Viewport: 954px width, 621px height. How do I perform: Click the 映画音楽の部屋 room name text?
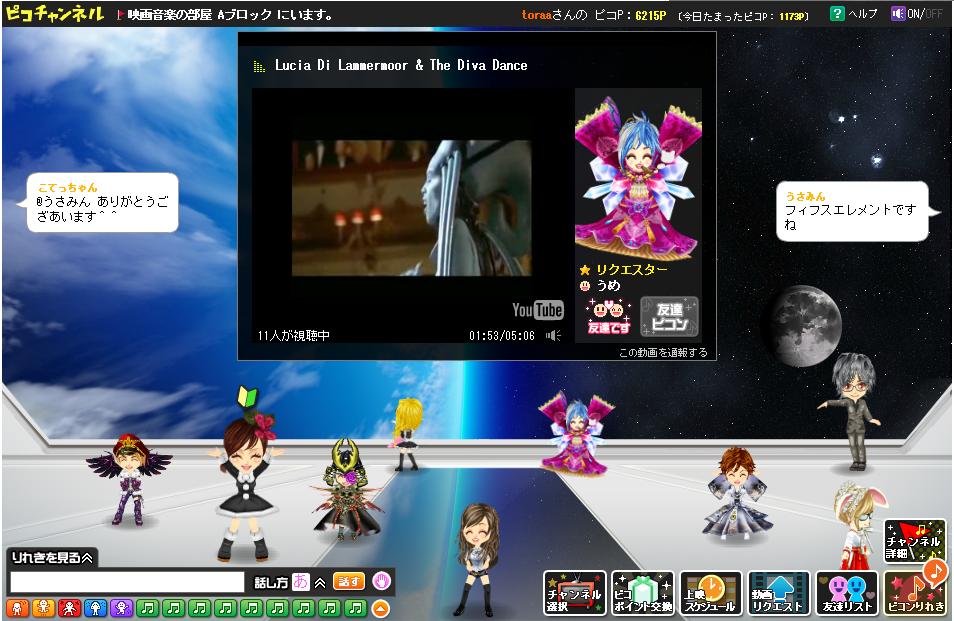click(170, 15)
